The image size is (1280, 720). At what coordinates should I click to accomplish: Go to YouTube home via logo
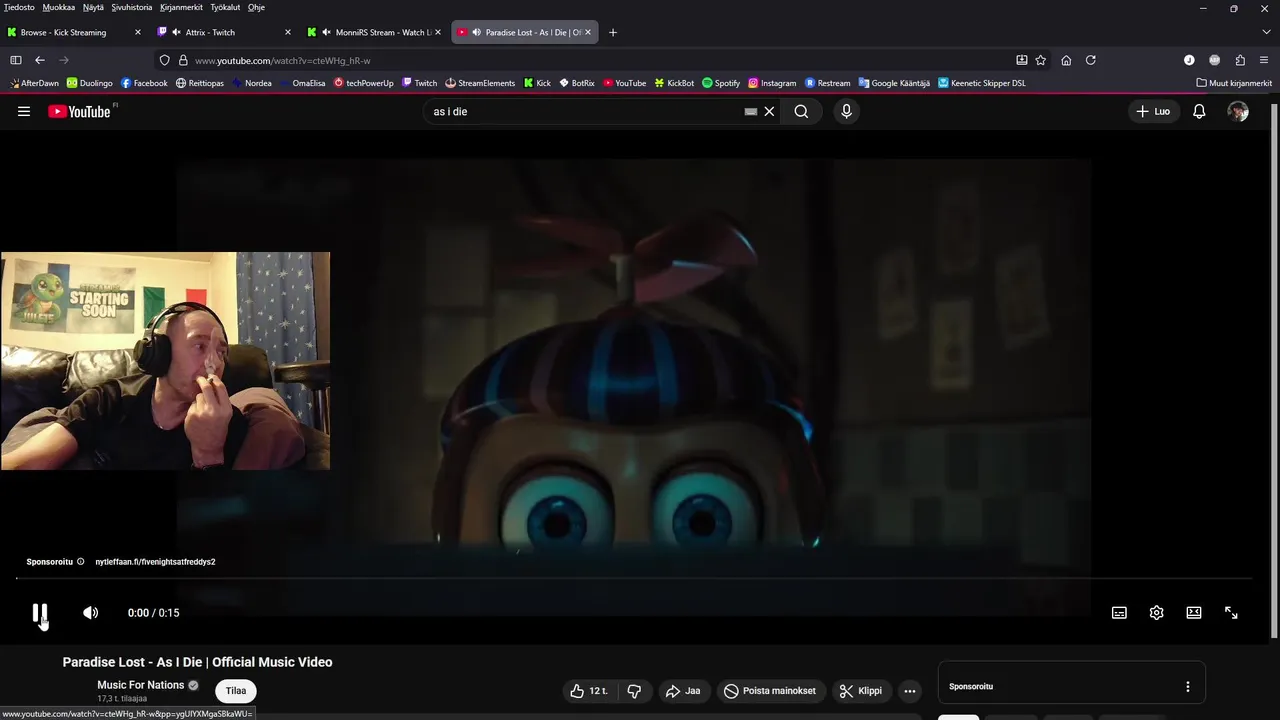click(79, 111)
